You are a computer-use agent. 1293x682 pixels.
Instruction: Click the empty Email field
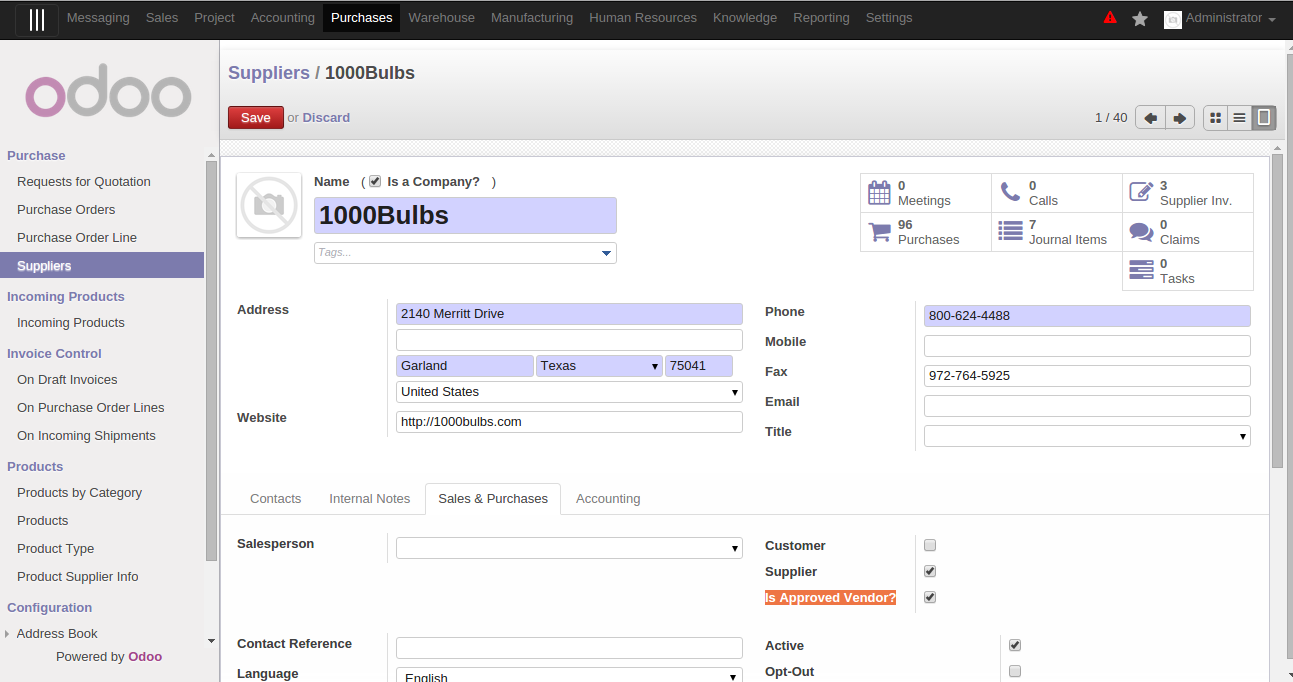1087,406
